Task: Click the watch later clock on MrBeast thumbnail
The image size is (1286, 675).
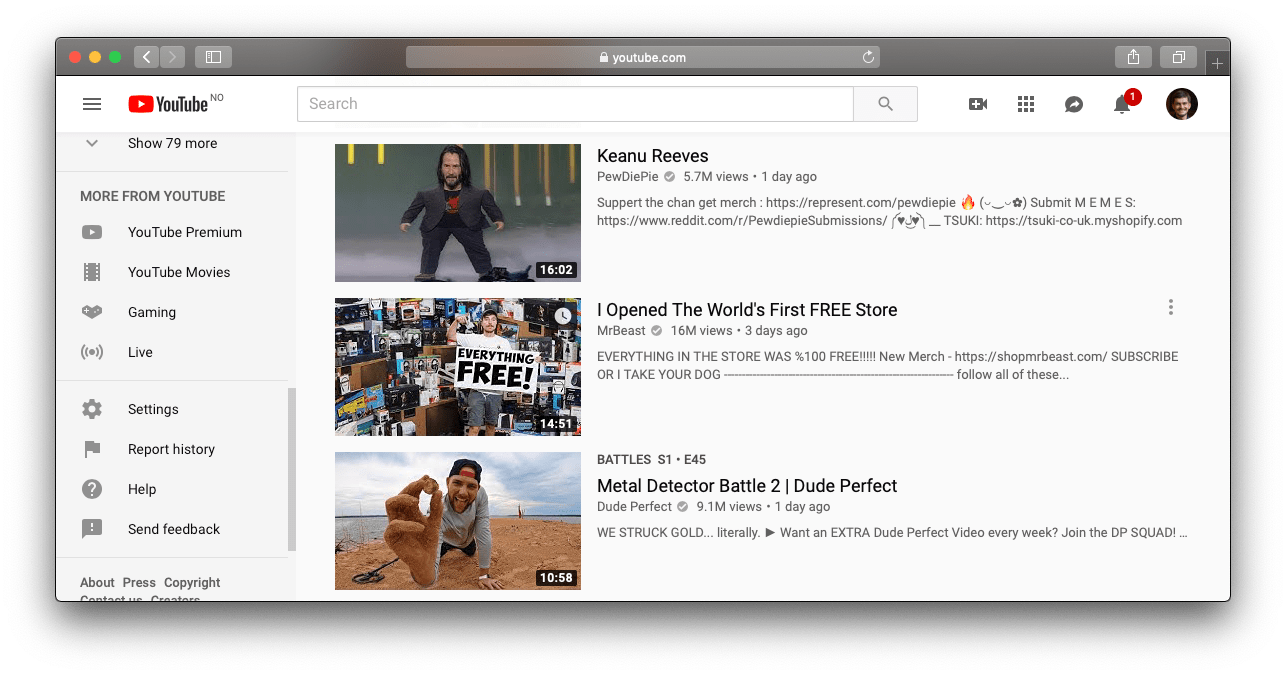Action: pos(563,316)
